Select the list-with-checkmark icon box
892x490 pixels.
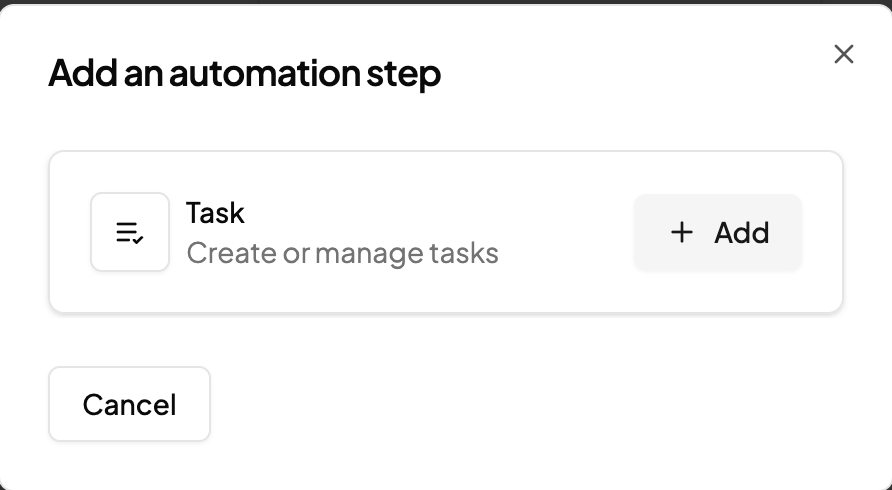coord(130,233)
